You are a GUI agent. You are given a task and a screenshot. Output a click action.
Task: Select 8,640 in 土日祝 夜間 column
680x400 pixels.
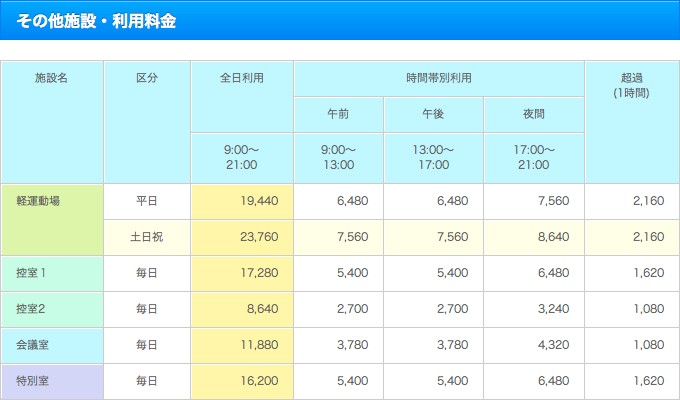(534, 237)
